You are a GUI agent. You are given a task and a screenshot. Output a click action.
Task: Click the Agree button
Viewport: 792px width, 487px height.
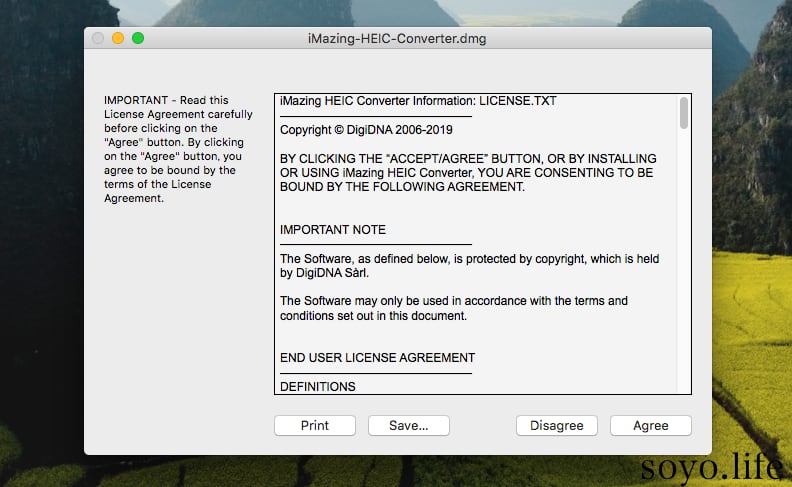click(651, 425)
